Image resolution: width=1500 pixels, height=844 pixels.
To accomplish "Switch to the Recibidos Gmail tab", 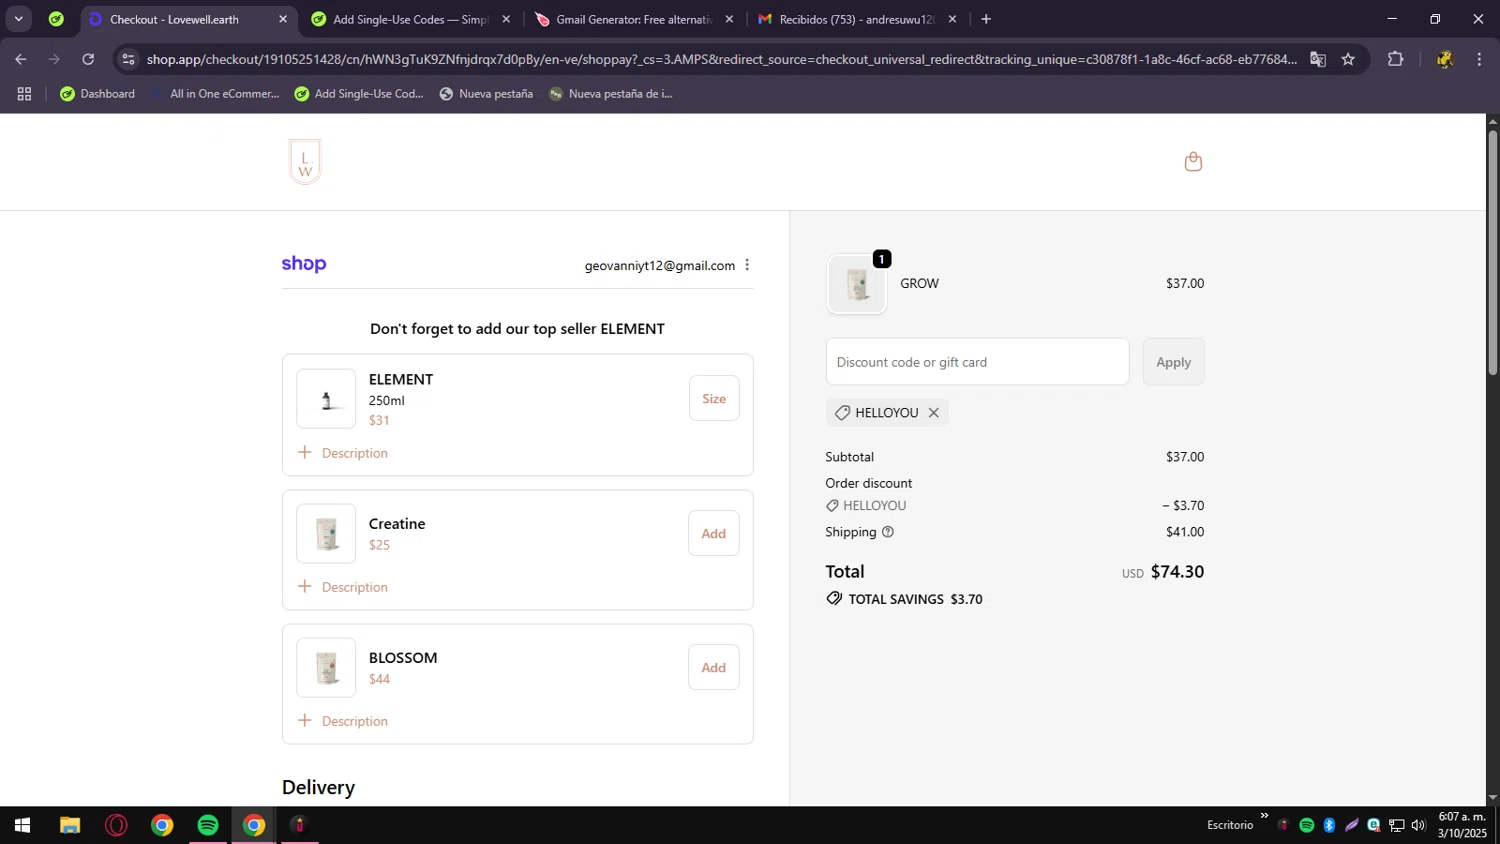I will pyautogui.click(x=857, y=19).
